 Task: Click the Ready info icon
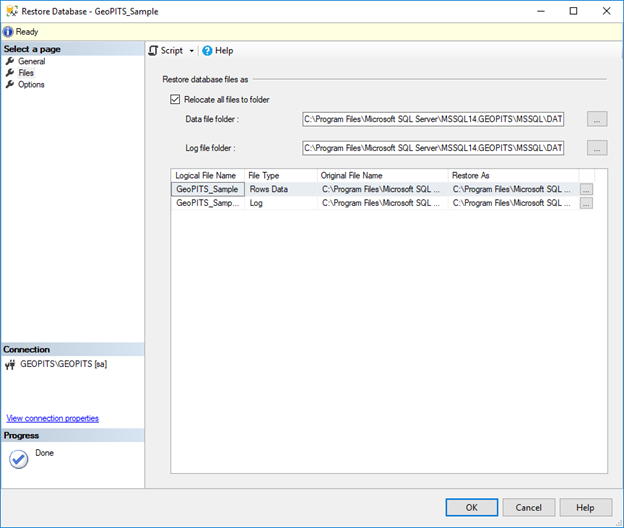(8, 32)
